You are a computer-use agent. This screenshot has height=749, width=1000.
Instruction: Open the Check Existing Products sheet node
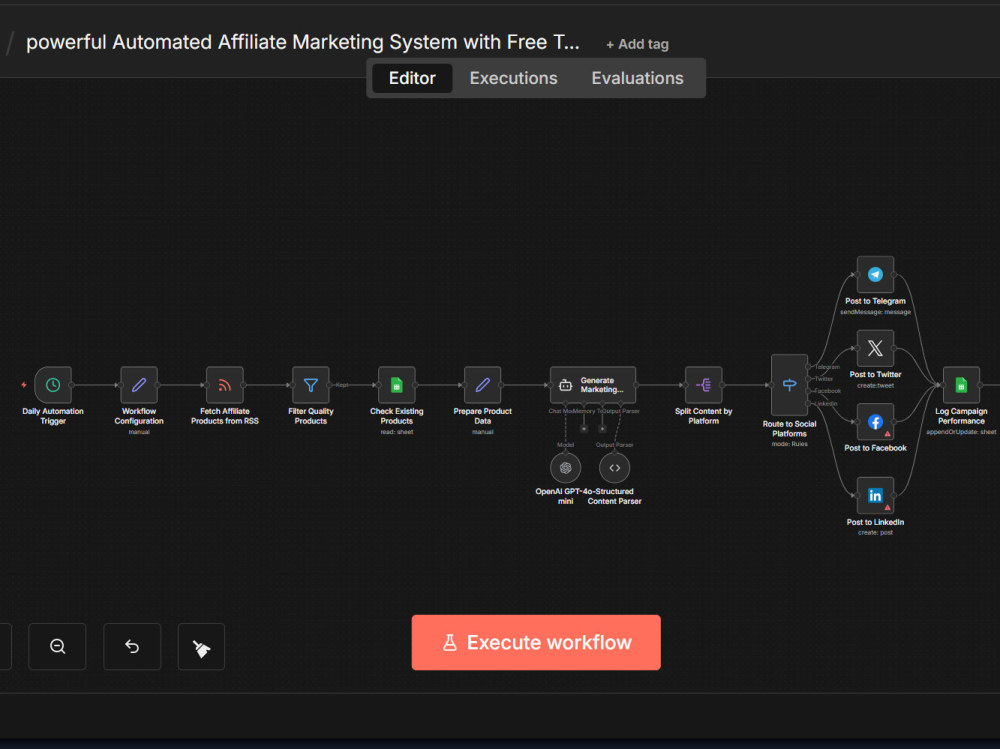[x=397, y=385]
